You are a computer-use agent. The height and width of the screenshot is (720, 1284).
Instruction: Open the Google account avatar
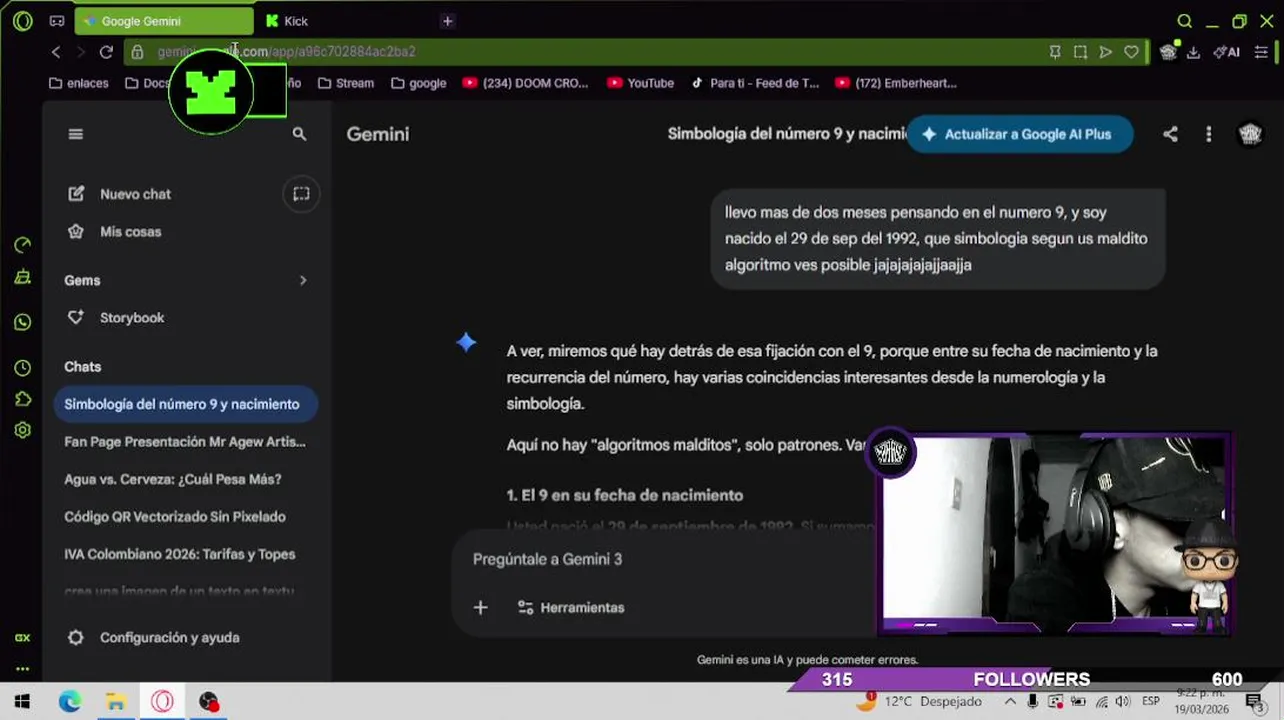point(1250,134)
